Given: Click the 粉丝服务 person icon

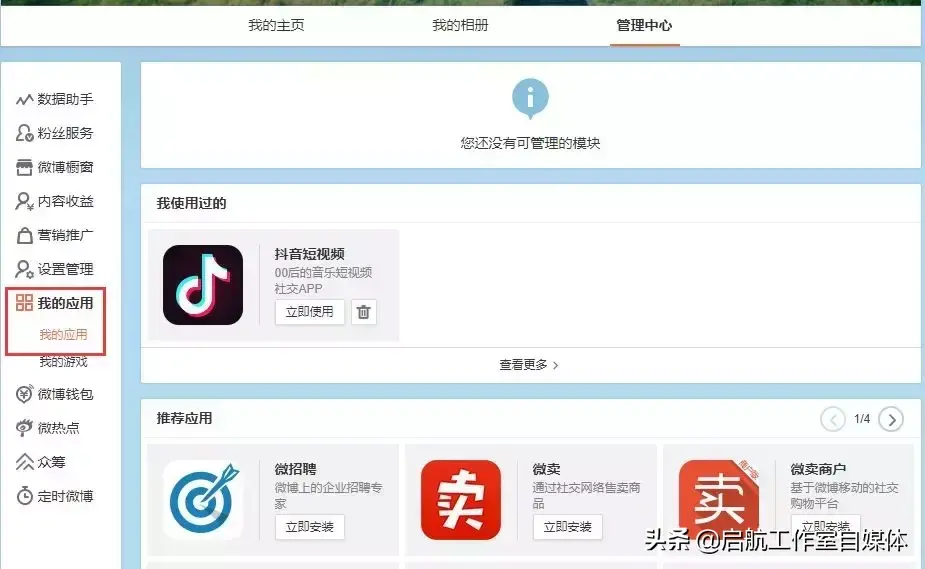Looking at the screenshot, I should 24,133.
